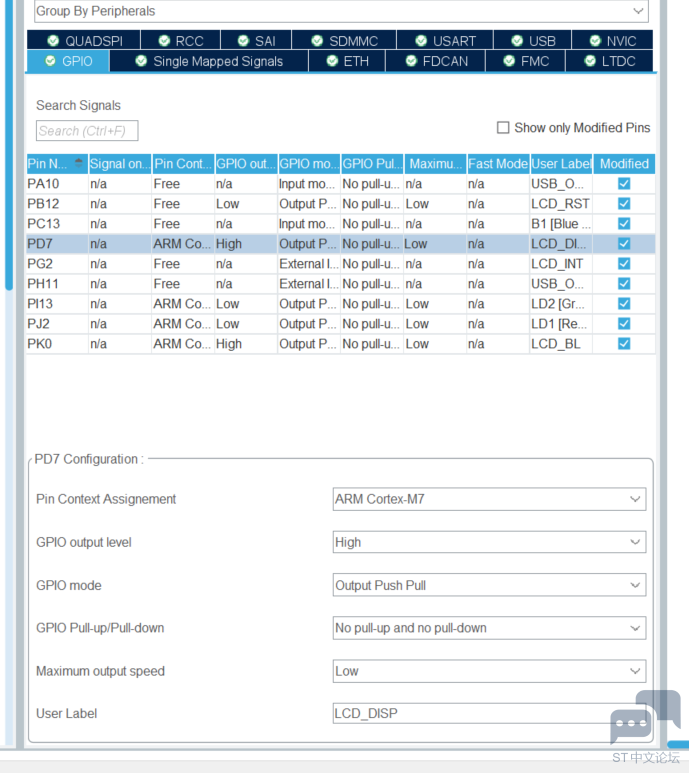Open the chat bubble icon
This screenshot has width=689, height=773.
[646, 716]
